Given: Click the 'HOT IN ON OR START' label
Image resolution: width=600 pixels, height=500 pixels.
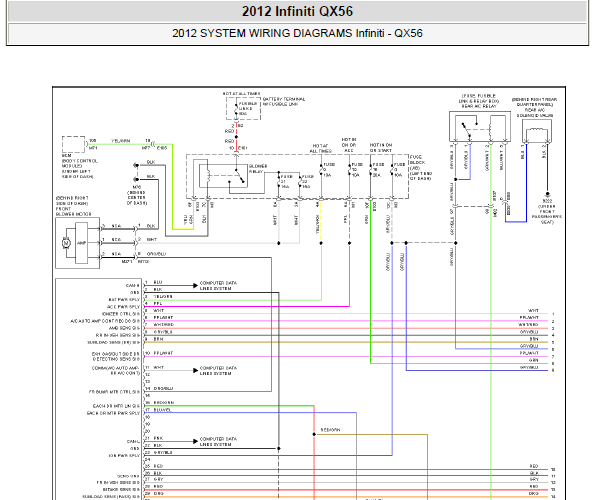Looking at the screenshot, I should coord(381,148).
